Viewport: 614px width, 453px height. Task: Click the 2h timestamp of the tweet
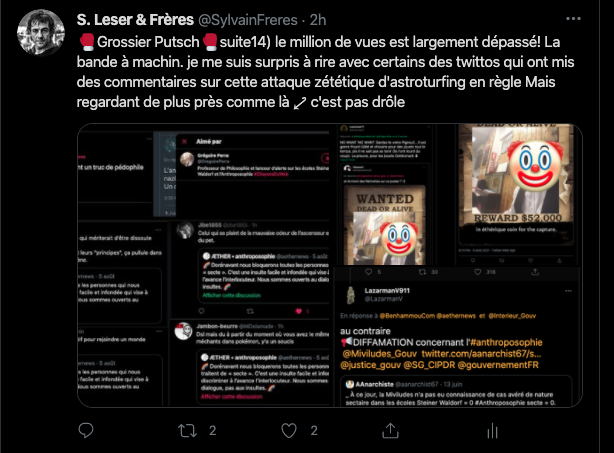(318, 20)
